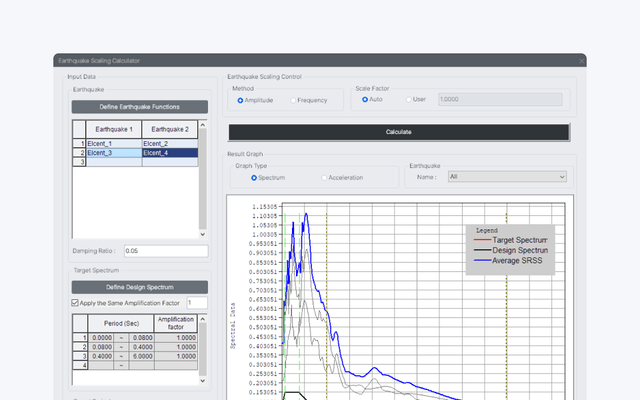This screenshot has width=640, height=400.
Task: Select Amplitude method radio button
Action: [240, 100]
